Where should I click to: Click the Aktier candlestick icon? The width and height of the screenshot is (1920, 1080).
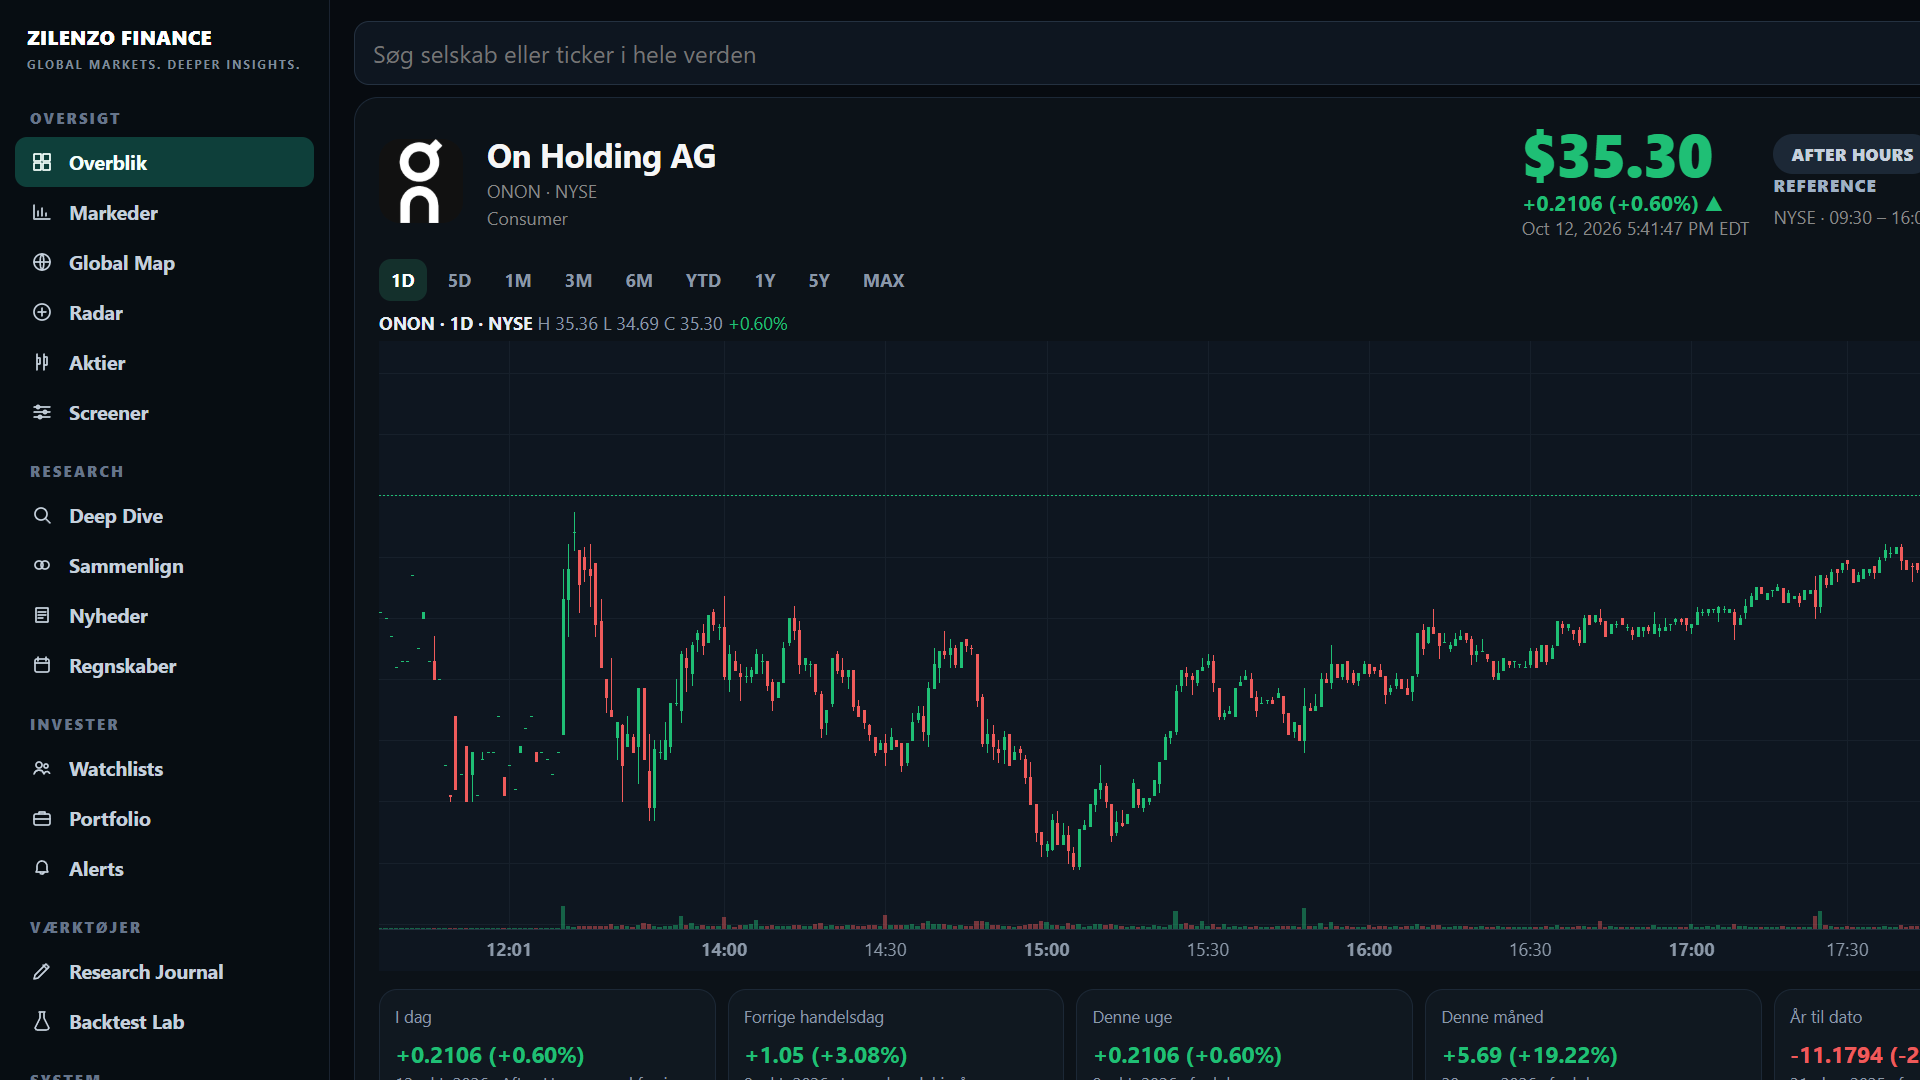point(42,362)
